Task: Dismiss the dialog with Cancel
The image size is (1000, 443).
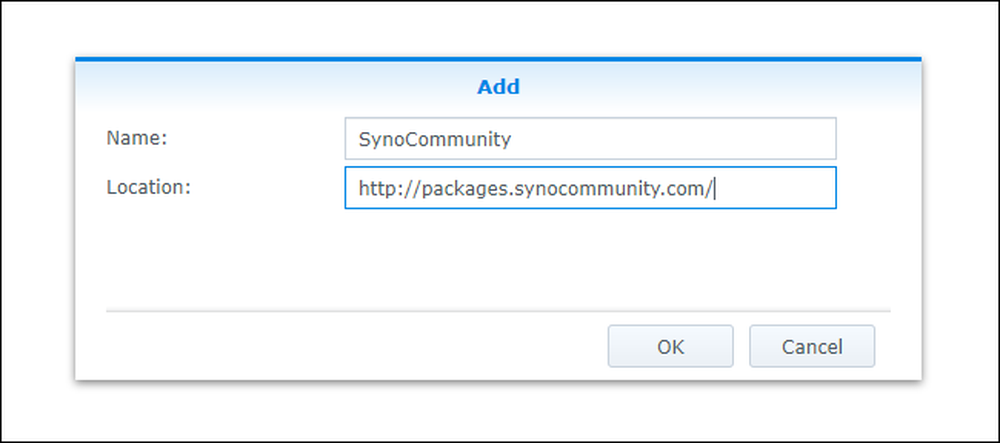Action: (x=812, y=346)
